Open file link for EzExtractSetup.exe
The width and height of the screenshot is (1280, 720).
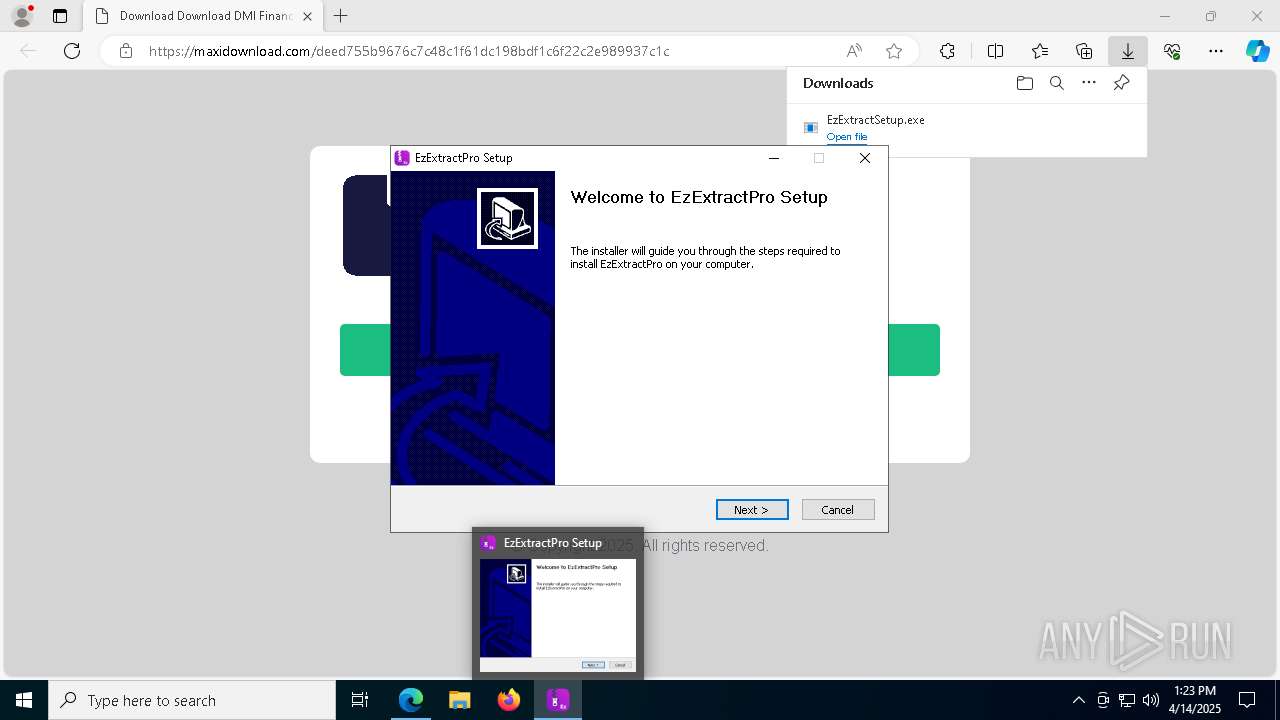point(847,137)
